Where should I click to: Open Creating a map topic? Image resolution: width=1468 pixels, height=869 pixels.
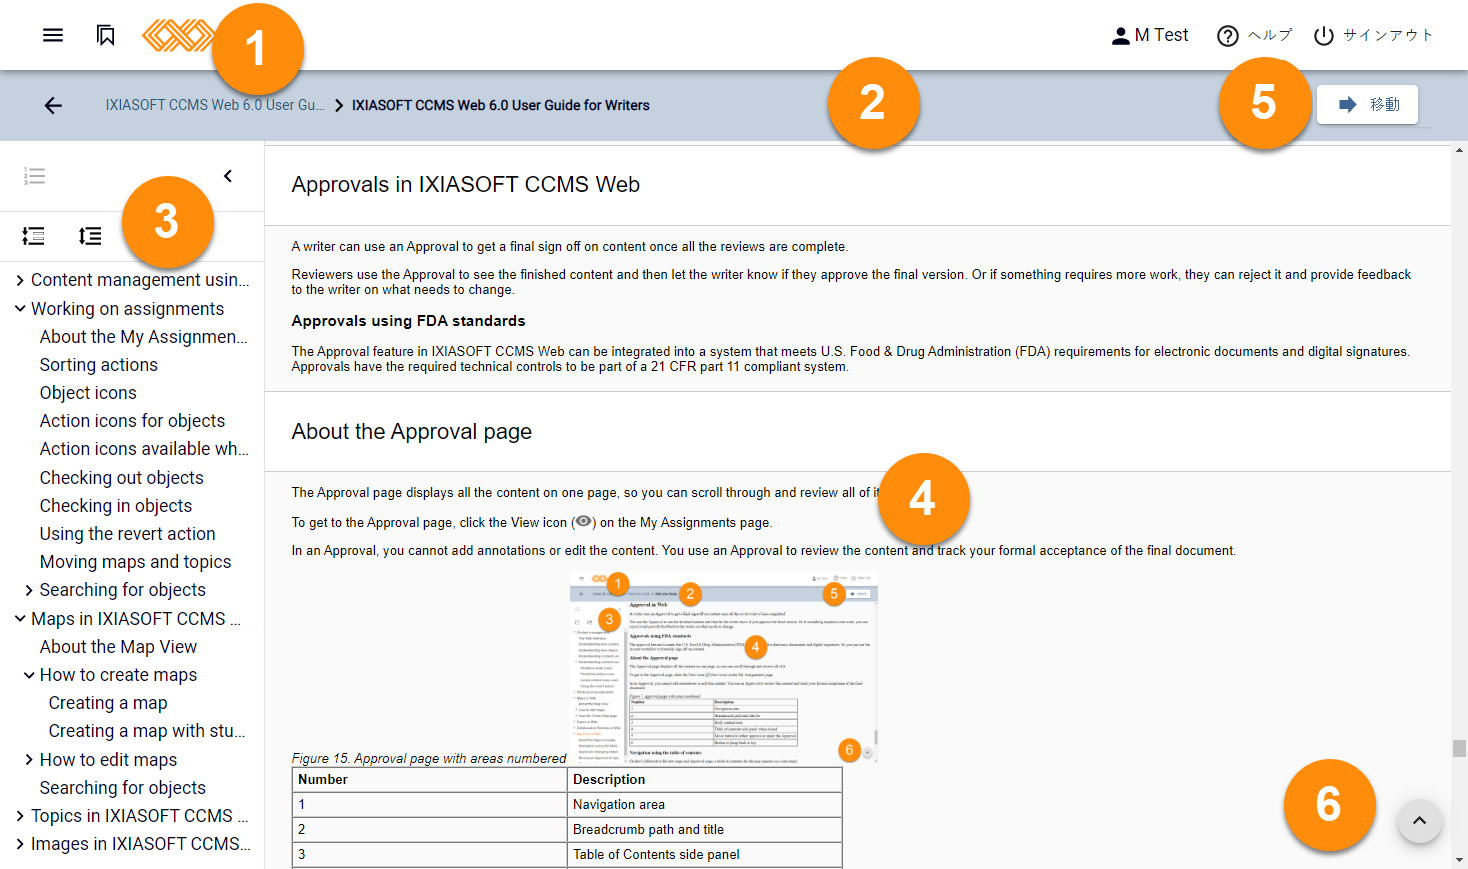tap(108, 703)
